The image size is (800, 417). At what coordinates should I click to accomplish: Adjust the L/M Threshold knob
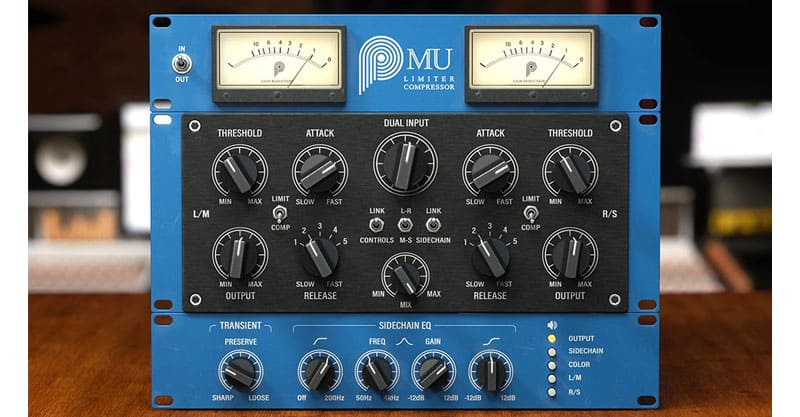click(240, 171)
